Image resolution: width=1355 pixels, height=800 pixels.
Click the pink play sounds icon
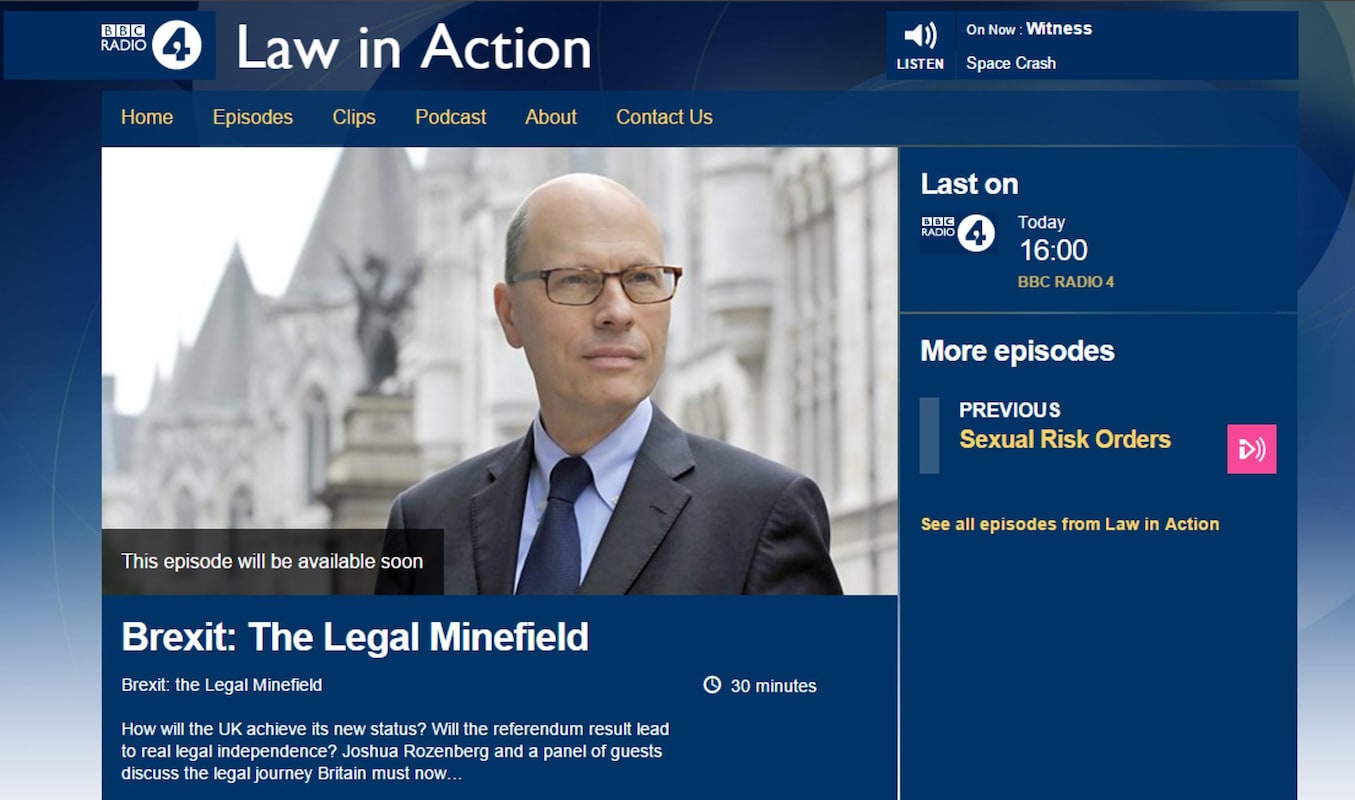pyautogui.click(x=1252, y=449)
